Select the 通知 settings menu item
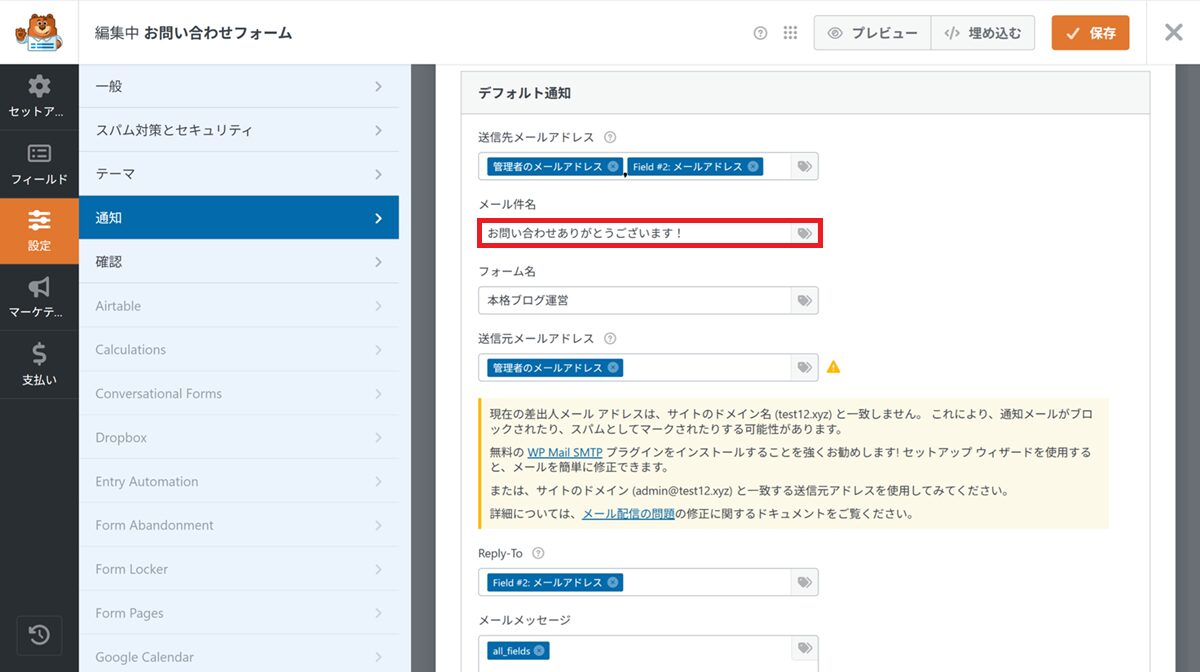This screenshot has width=1200, height=672. pos(238,218)
